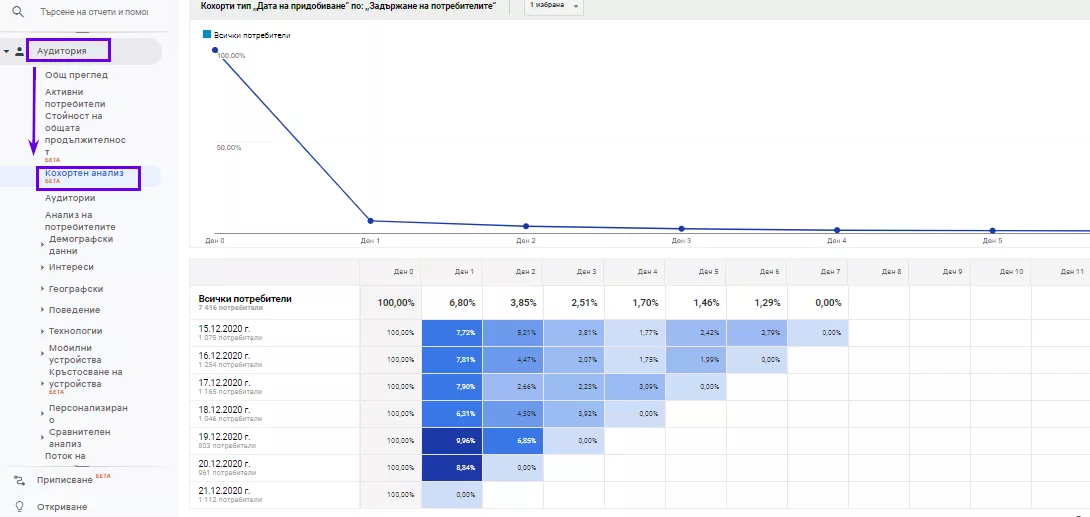Open Кохортен анализ report
This screenshot has height=517, width=1090.
coord(84,173)
